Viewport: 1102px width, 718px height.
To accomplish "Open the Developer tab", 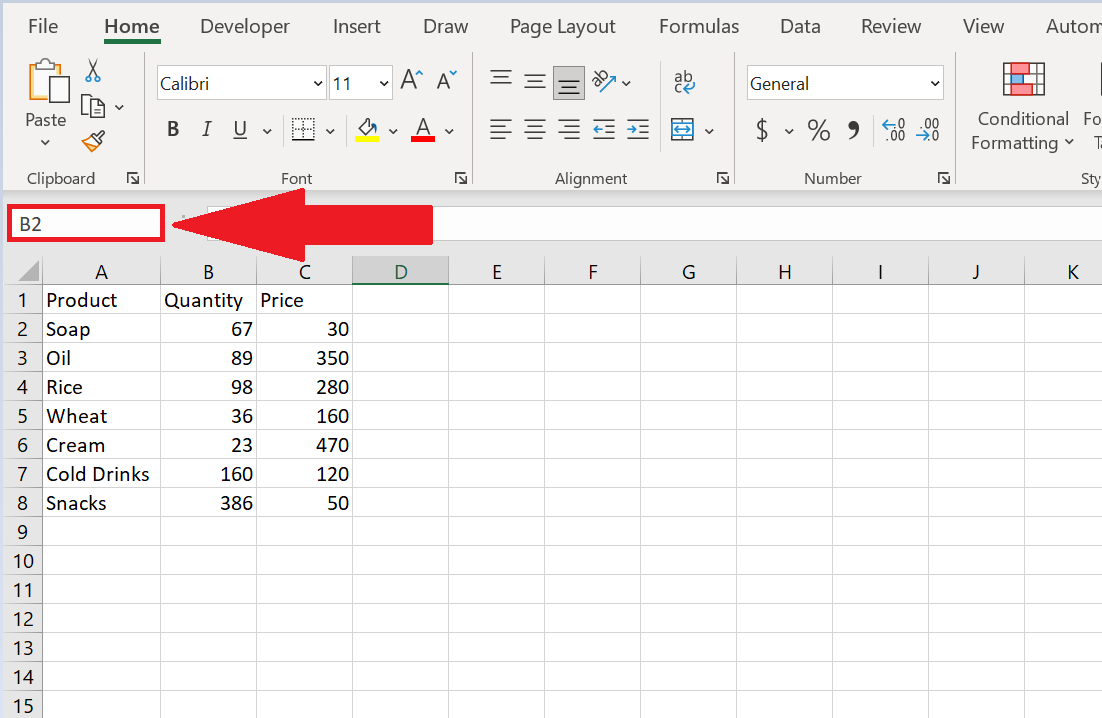I will 244,26.
